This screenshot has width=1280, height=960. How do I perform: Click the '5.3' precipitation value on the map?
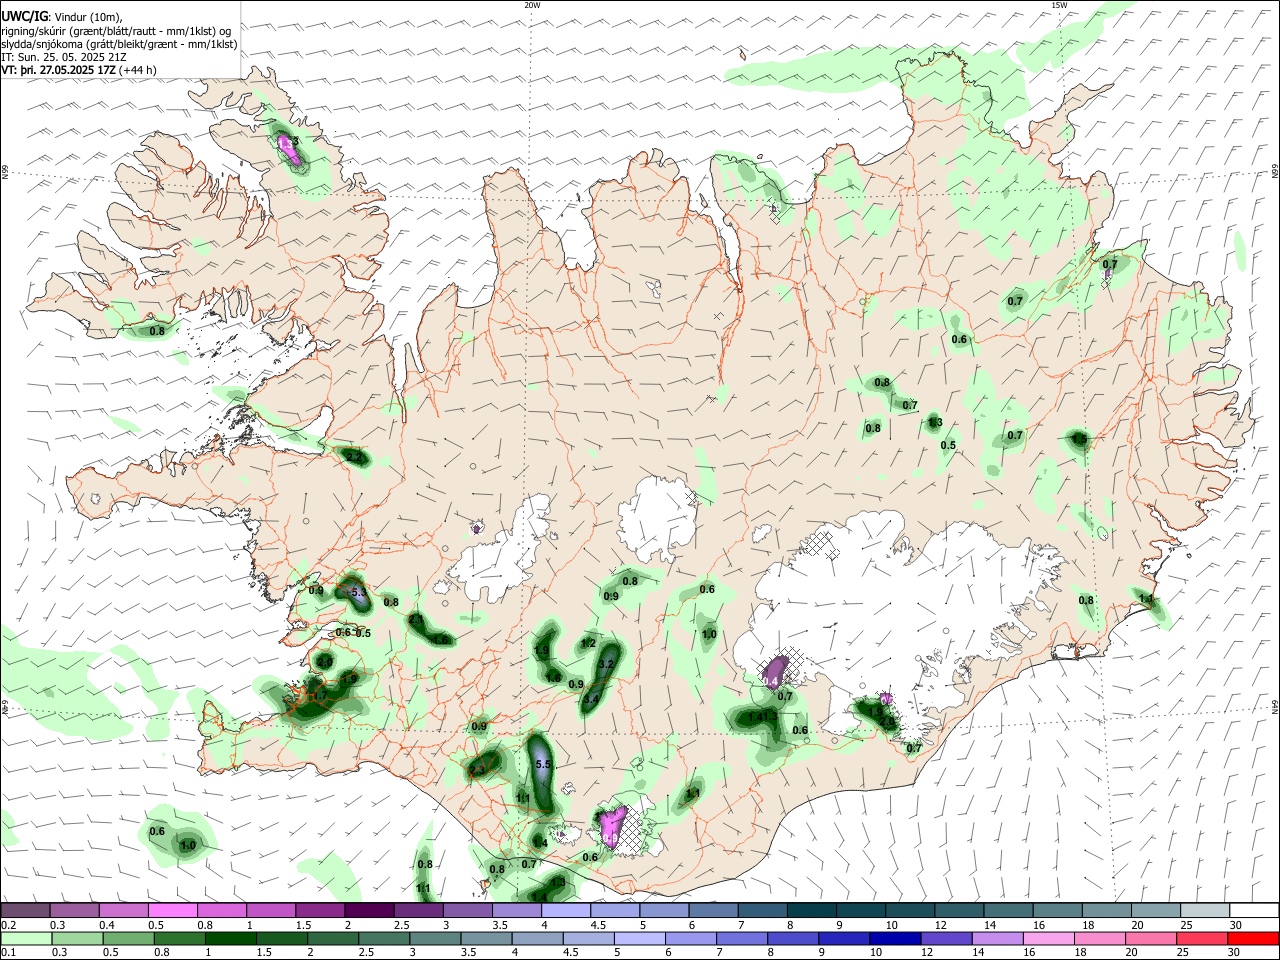click(358, 592)
